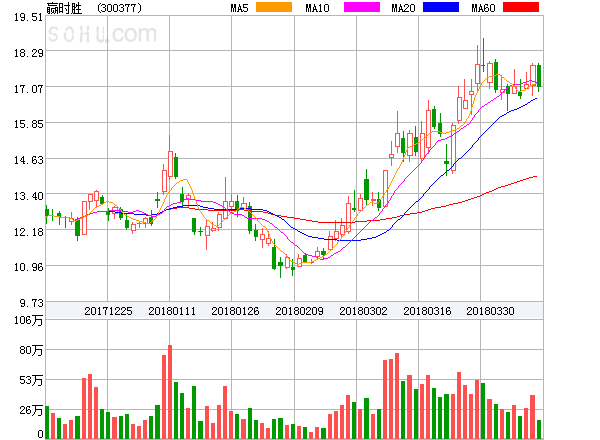
Task: Click the 26万 volume axis label
Action: pyautogui.click(x=31, y=411)
